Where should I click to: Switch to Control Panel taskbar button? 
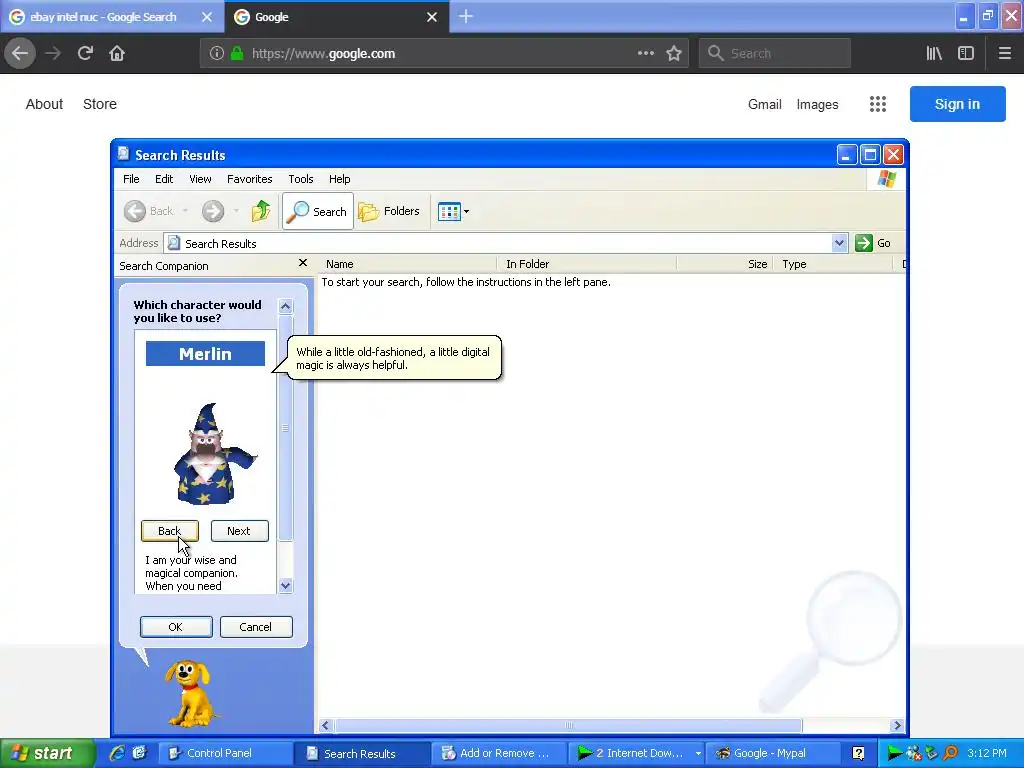click(226, 753)
